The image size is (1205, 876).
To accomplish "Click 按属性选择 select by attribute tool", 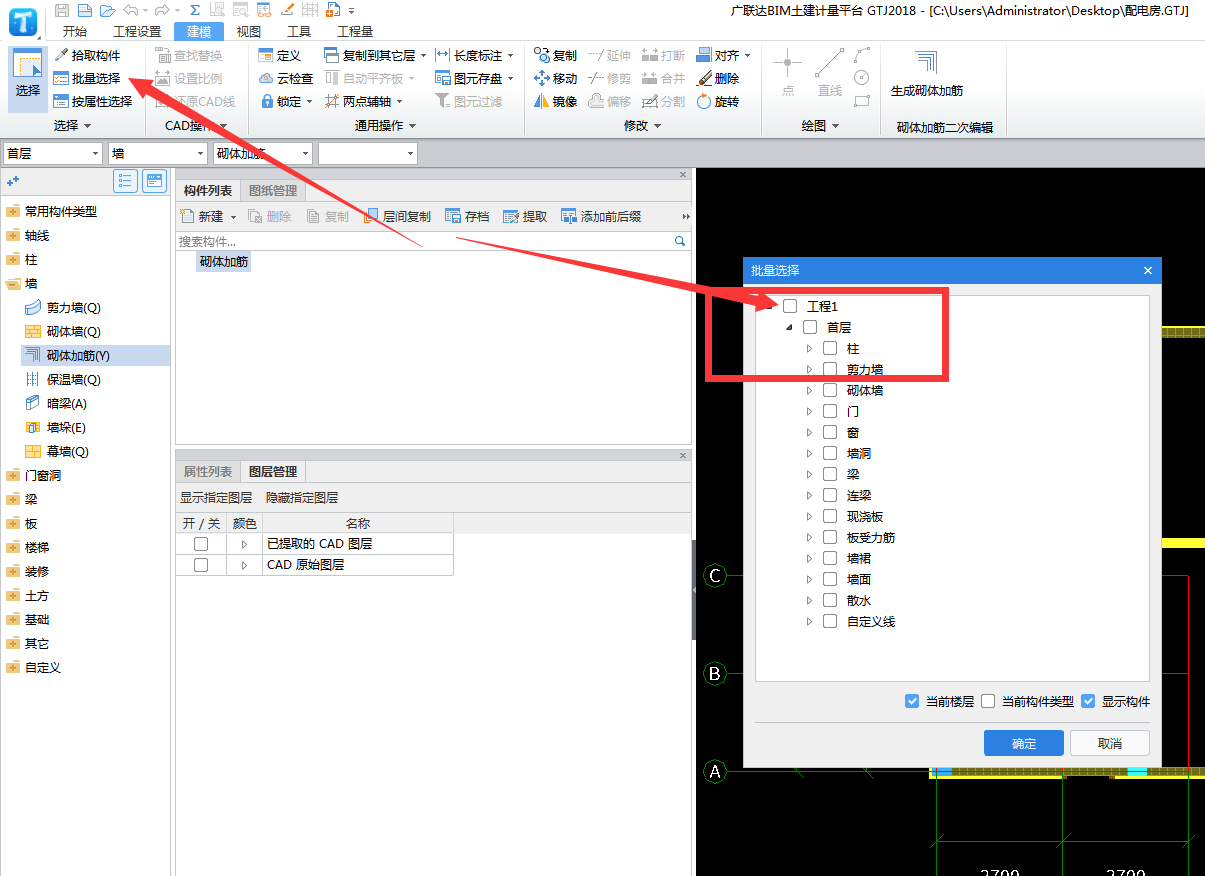I will tap(93, 101).
